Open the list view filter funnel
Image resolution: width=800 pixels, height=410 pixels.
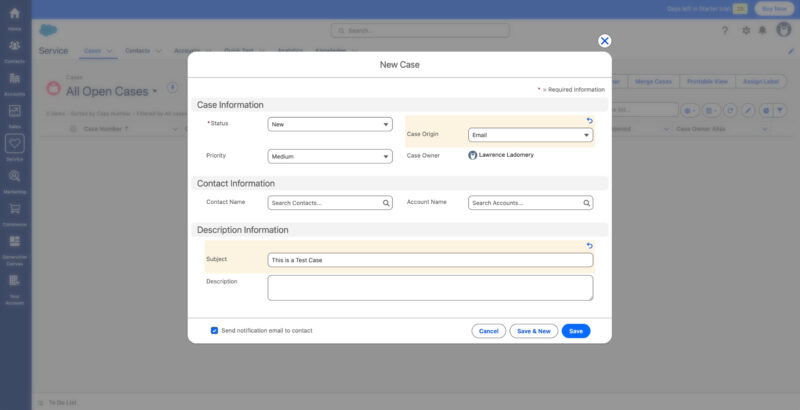(x=780, y=111)
